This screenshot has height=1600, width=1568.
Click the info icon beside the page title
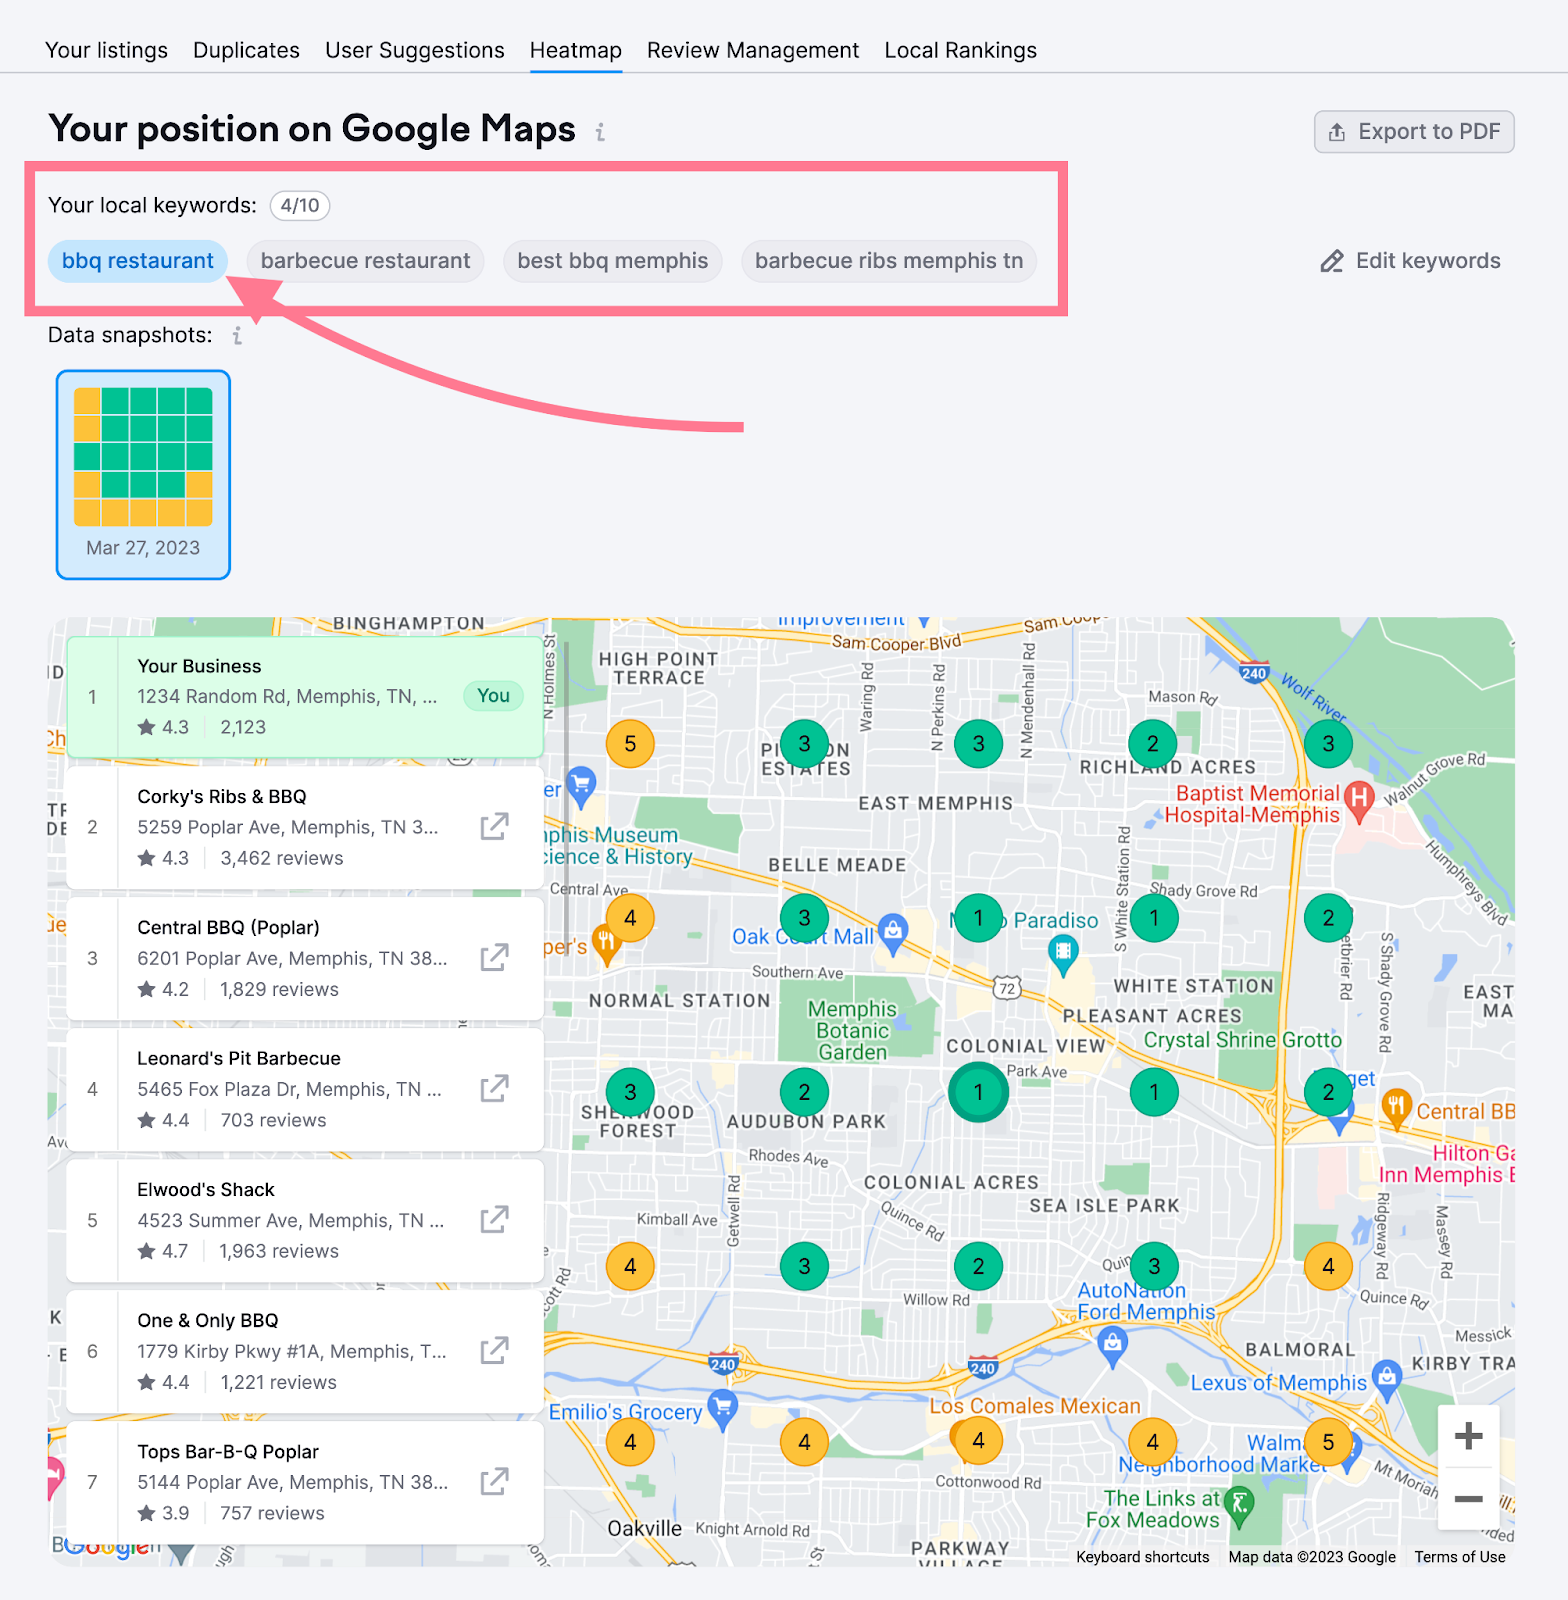[x=600, y=132]
